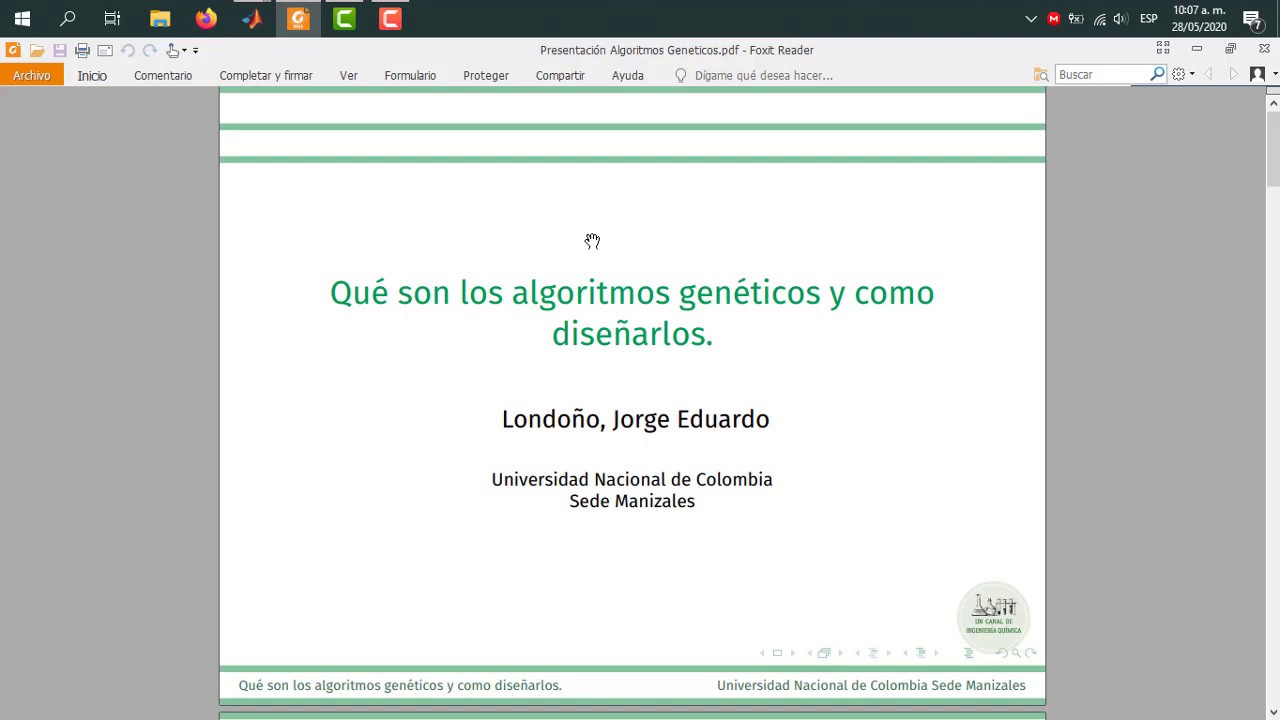This screenshot has width=1280, height=720.
Task: Undo the last action
Action: pyautogui.click(x=128, y=50)
